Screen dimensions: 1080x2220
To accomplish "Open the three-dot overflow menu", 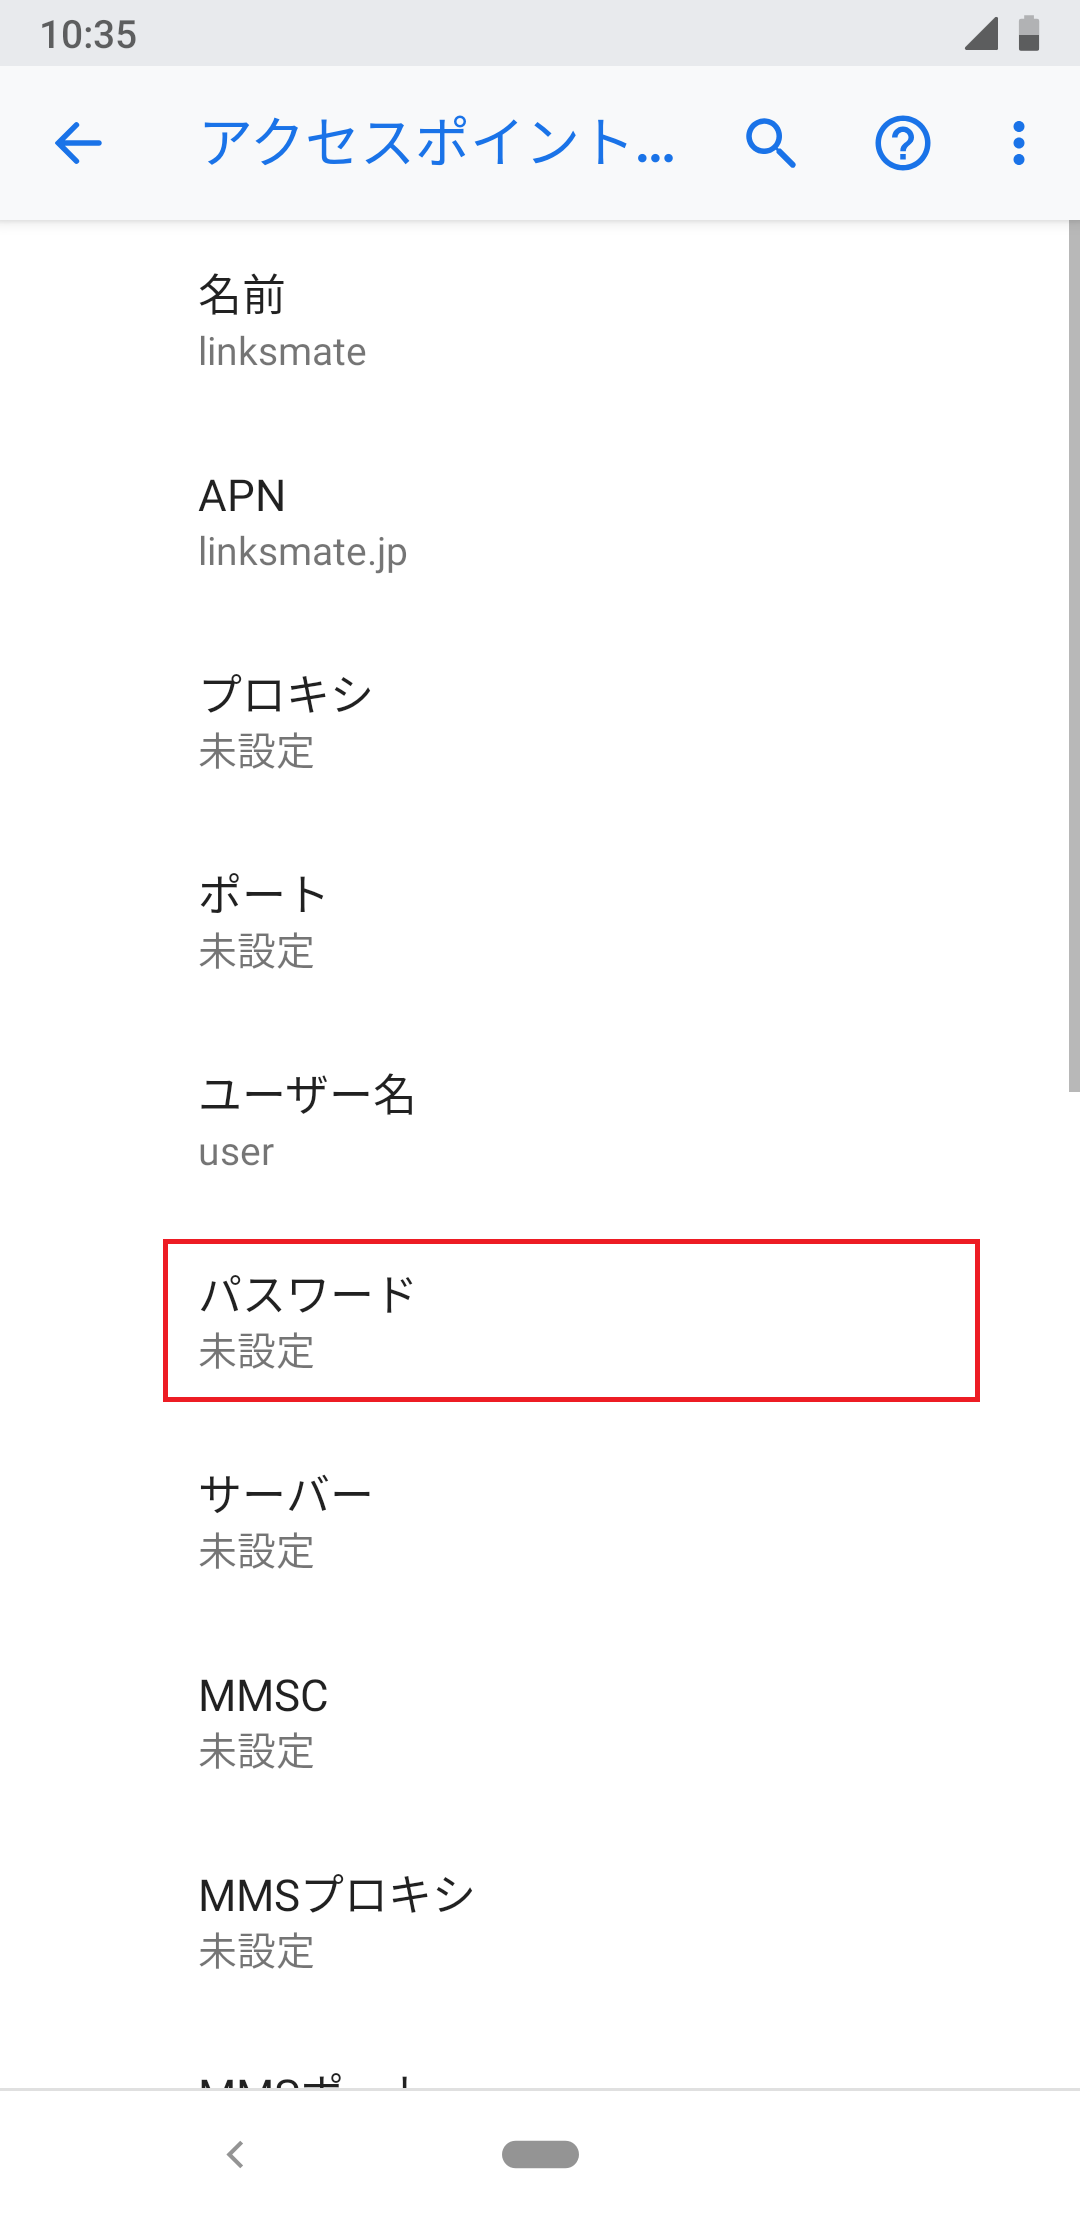I will 1017,143.
